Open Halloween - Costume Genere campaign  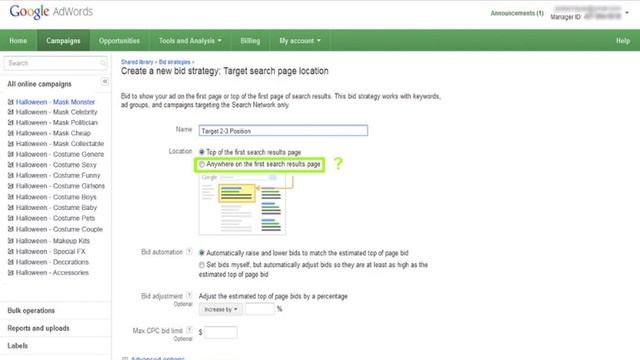(60, 154)
